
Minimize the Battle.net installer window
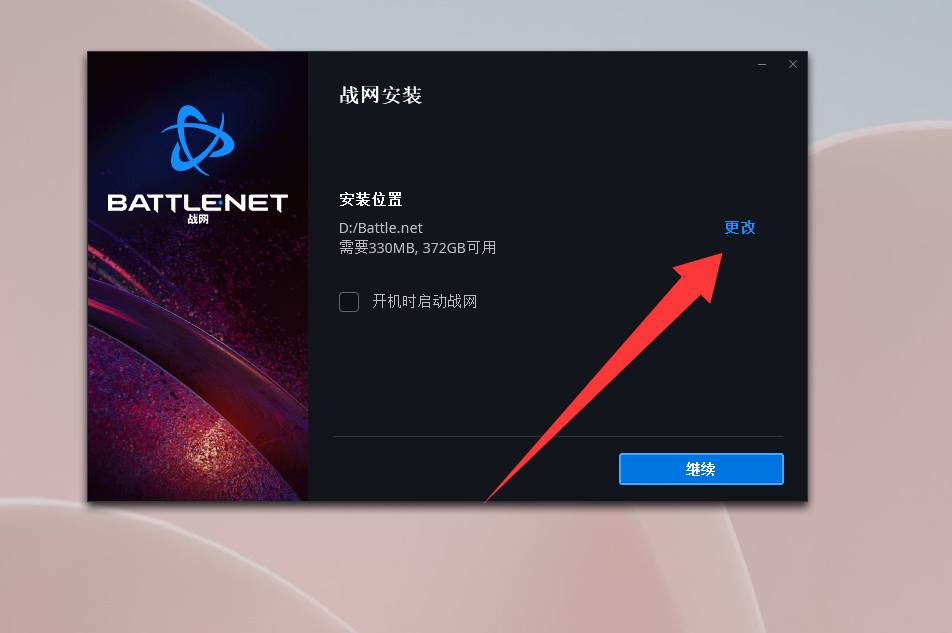[762, 64]
